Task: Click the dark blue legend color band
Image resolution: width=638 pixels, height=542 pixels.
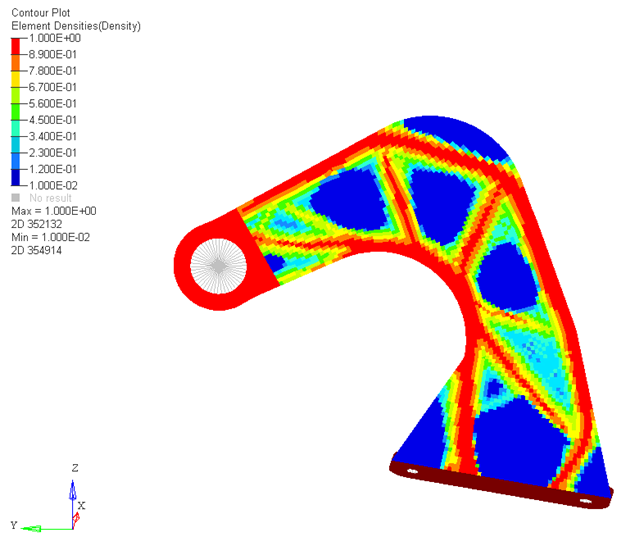Action: click(x=15, y=177)
